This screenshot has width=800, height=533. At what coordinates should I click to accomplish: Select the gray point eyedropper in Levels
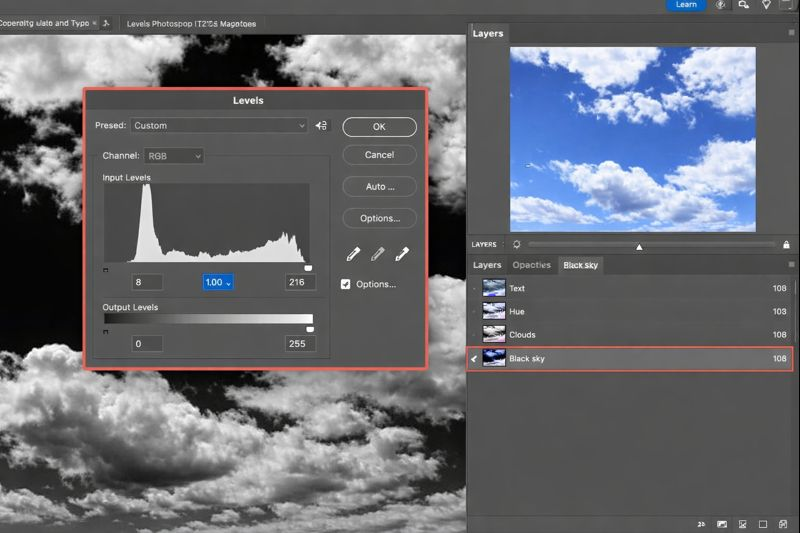click(378, 255)
